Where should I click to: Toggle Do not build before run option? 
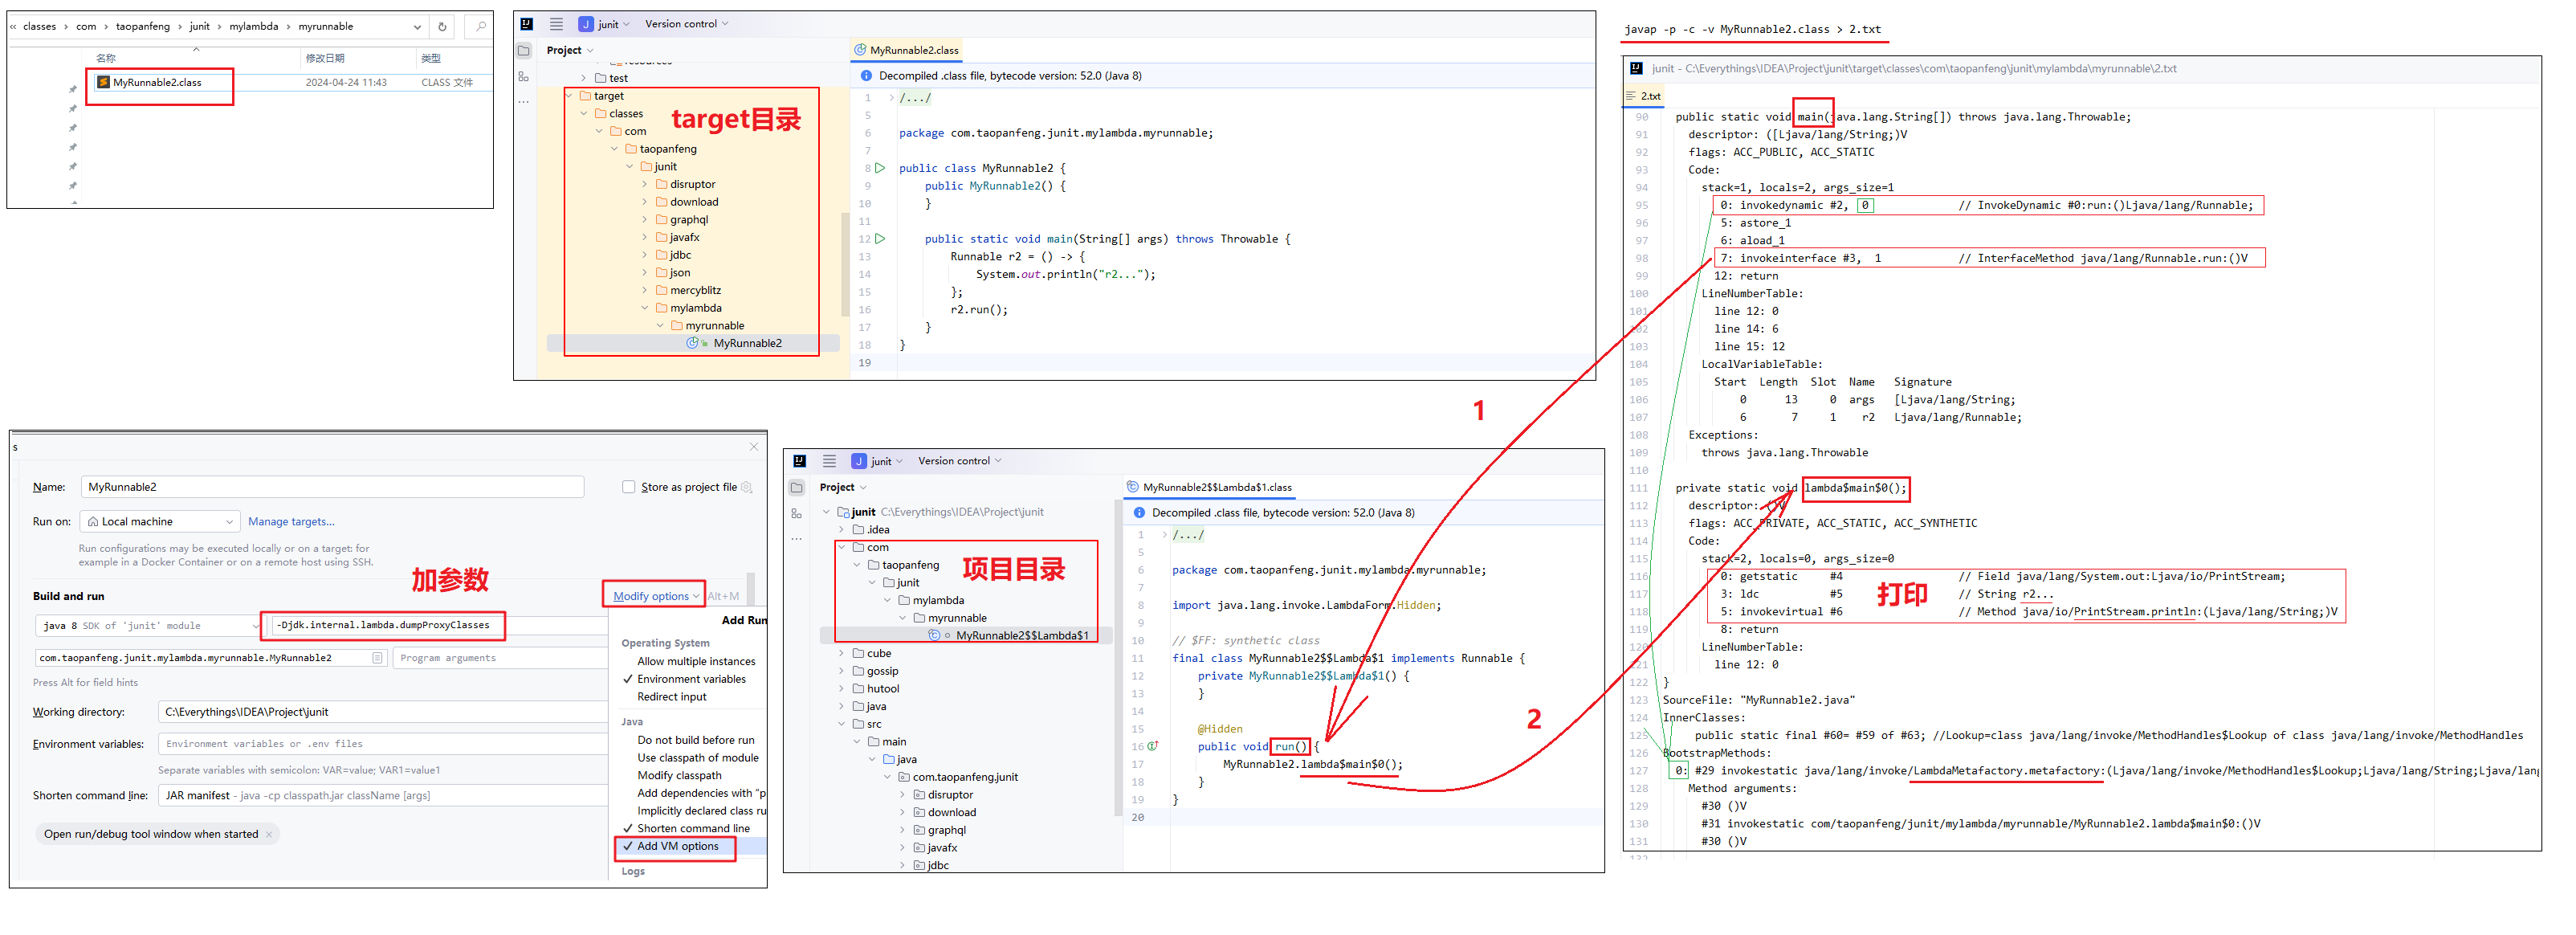(x=695, y=741)
